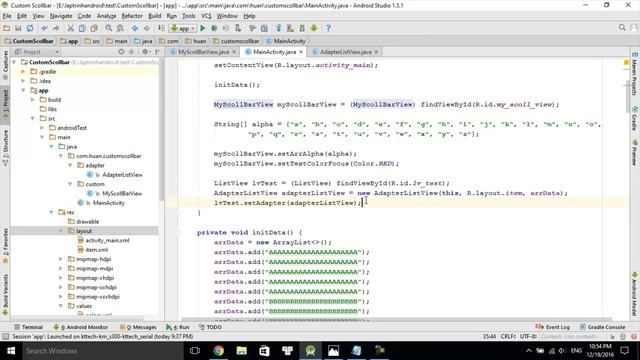640x360 pixels.
Task: Open Task View on the taskbar
Action: coord(195,351)
